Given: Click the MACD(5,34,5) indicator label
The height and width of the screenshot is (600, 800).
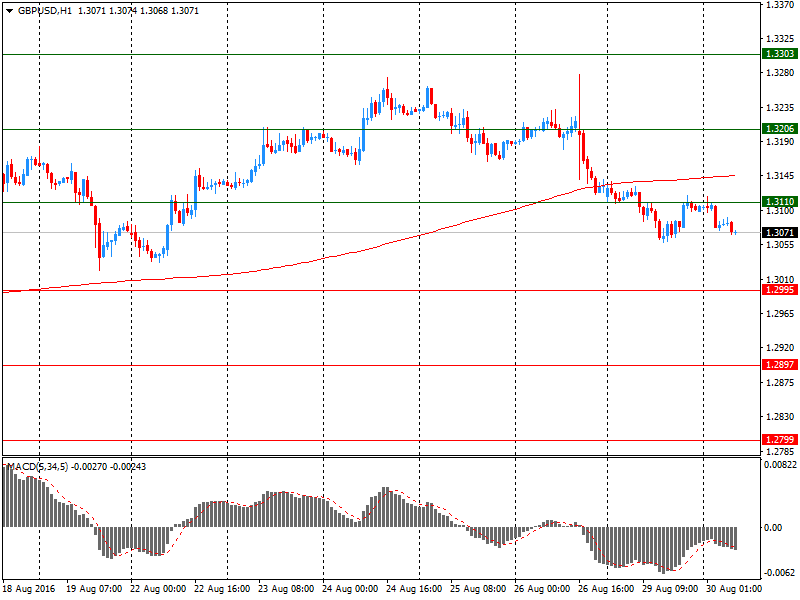Looking at the screenshot, I should [x=37, y=466].
